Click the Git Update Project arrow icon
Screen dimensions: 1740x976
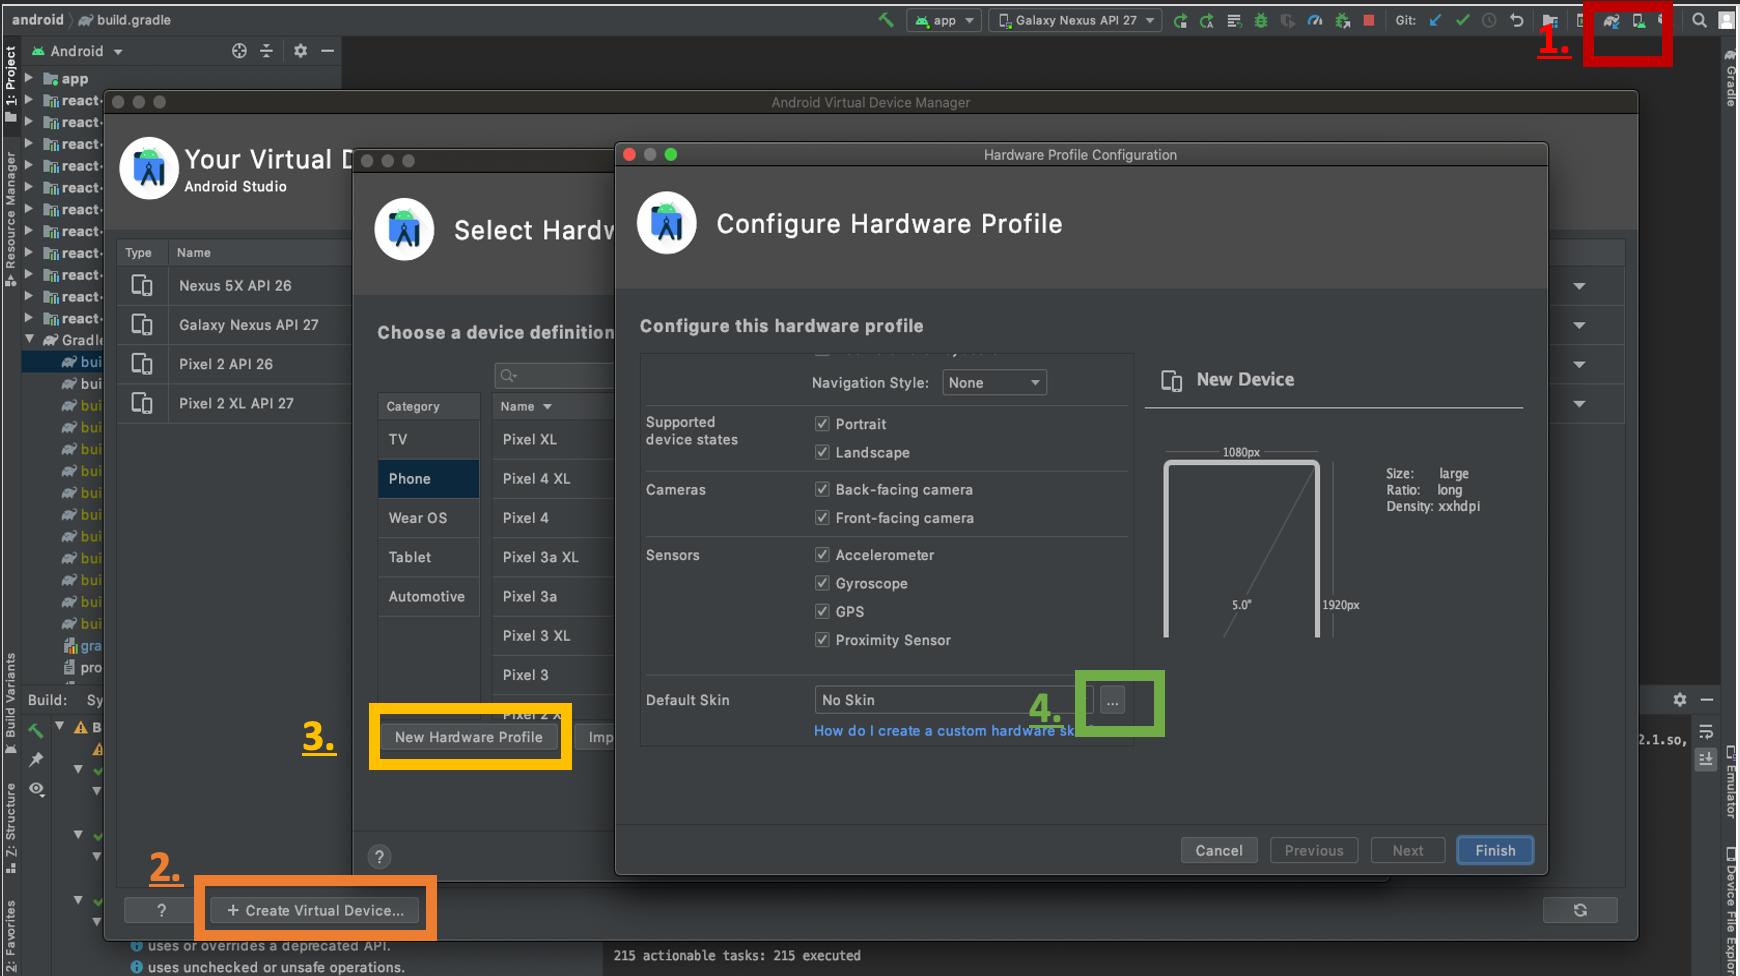pyautogui.click(x=1435, y=20)
